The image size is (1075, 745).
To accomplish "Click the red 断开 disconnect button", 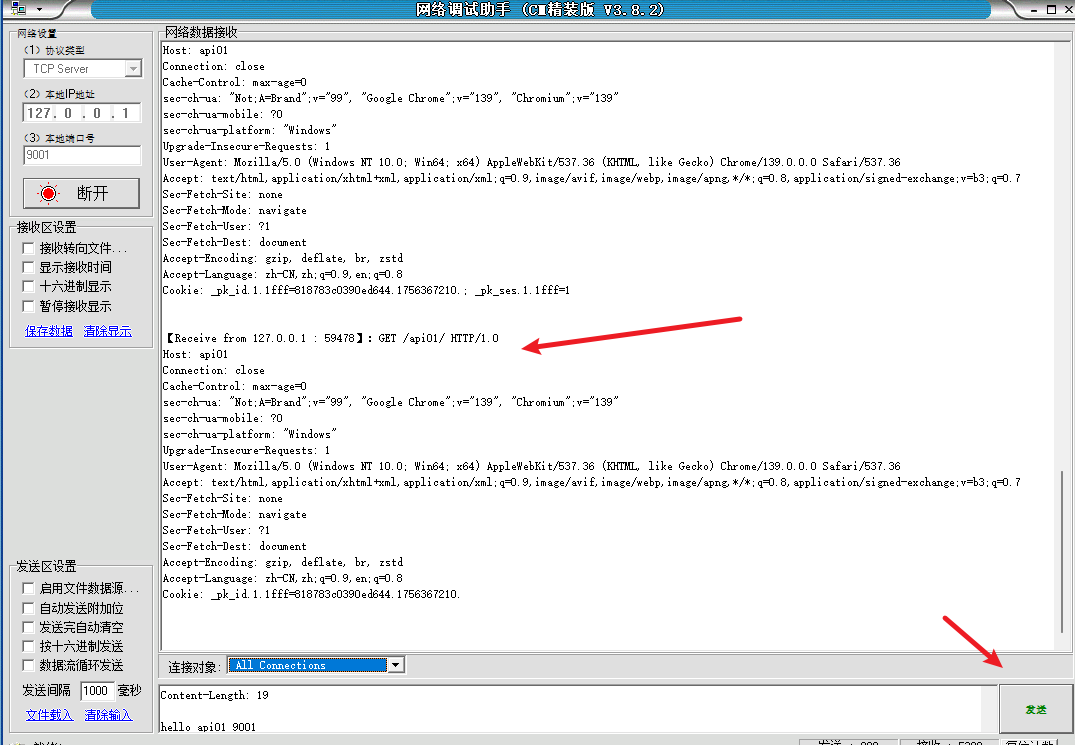I will 82,193.
